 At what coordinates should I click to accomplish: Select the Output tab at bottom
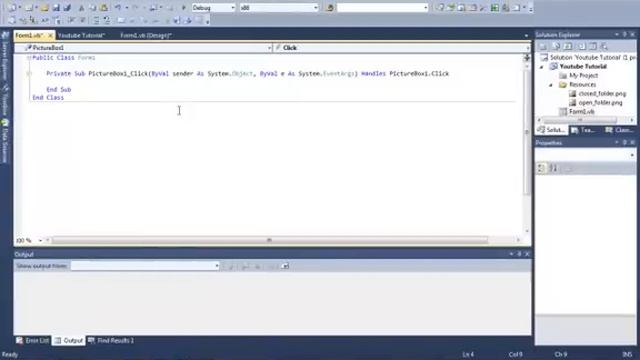(x=69, y=340)
